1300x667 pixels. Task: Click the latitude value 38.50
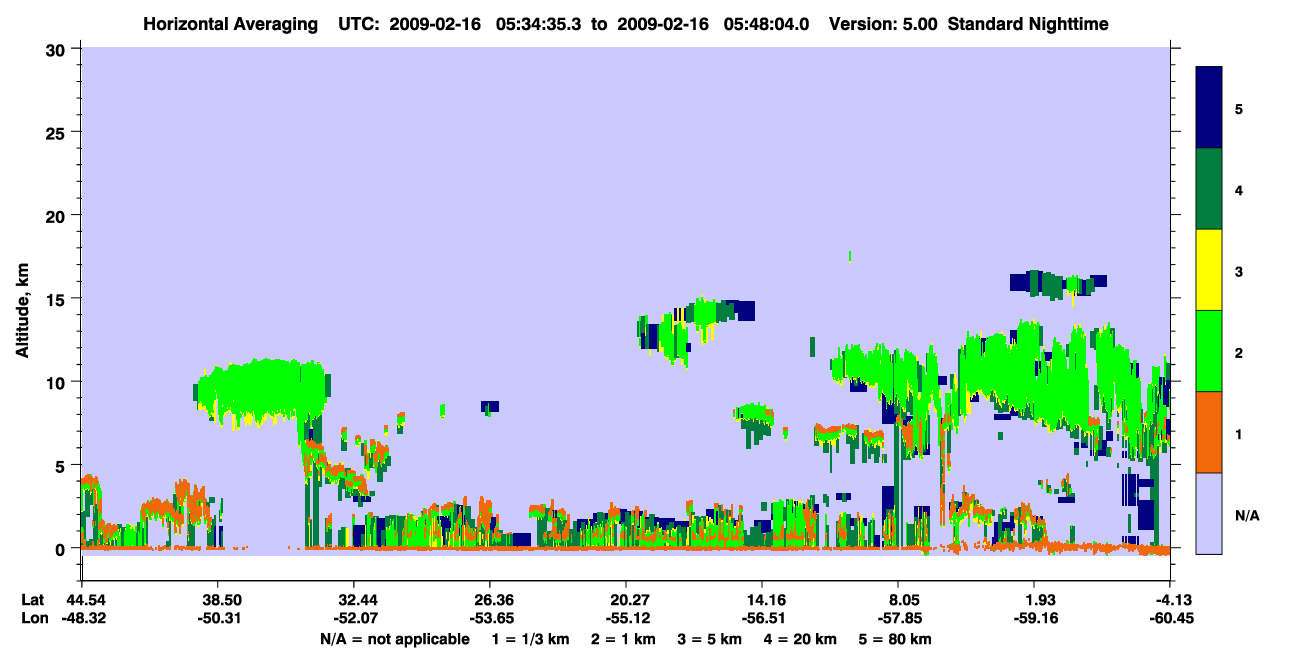click(x=218, y=600)
